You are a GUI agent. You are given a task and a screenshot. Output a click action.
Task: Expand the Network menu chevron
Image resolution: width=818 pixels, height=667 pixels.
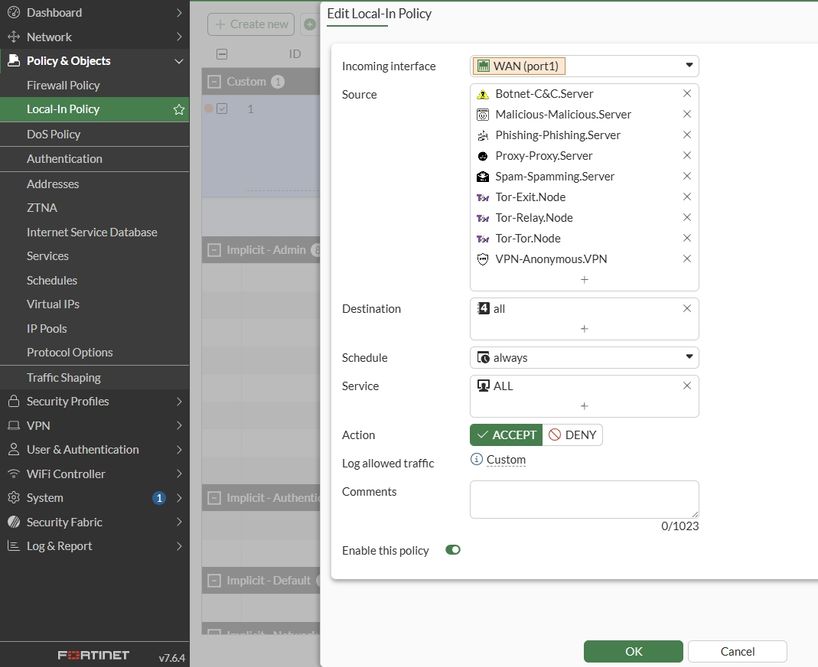tap(179, 37)
